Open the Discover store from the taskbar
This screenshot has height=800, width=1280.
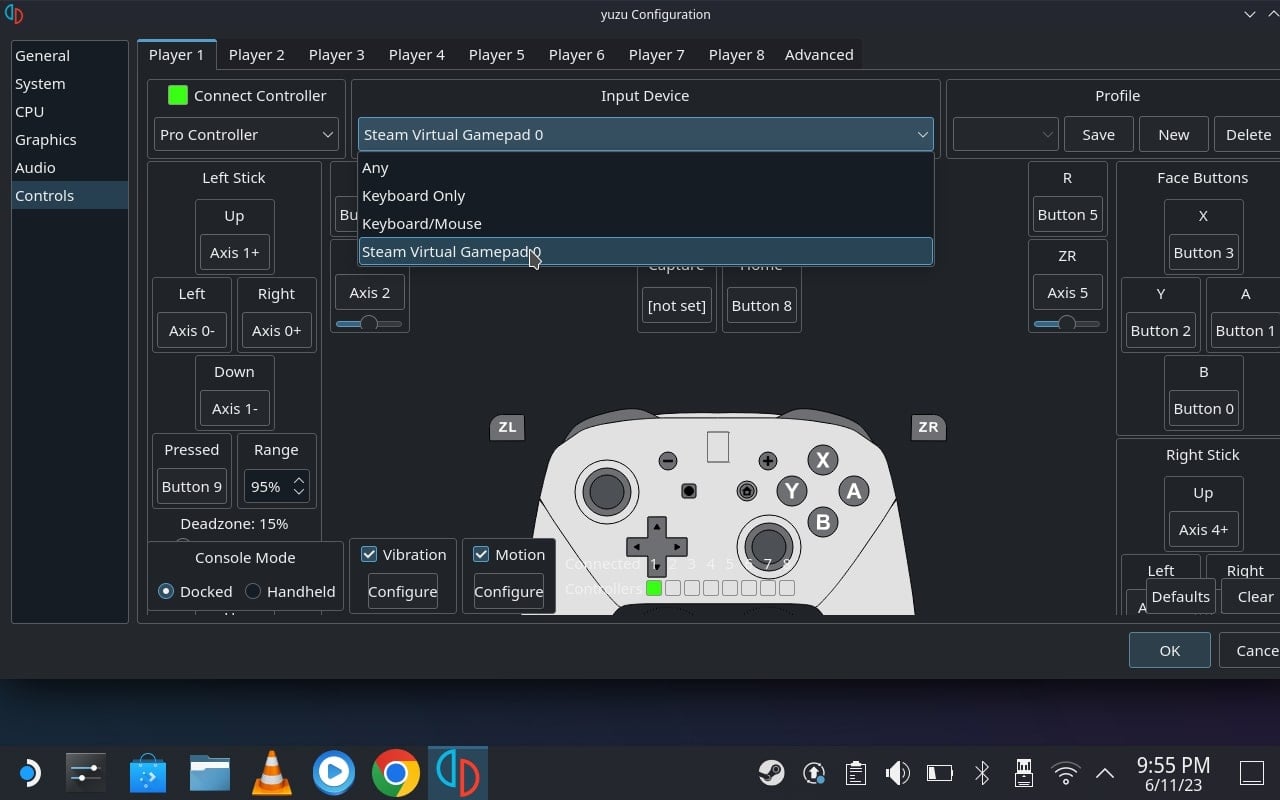click(x=148, y=772)
